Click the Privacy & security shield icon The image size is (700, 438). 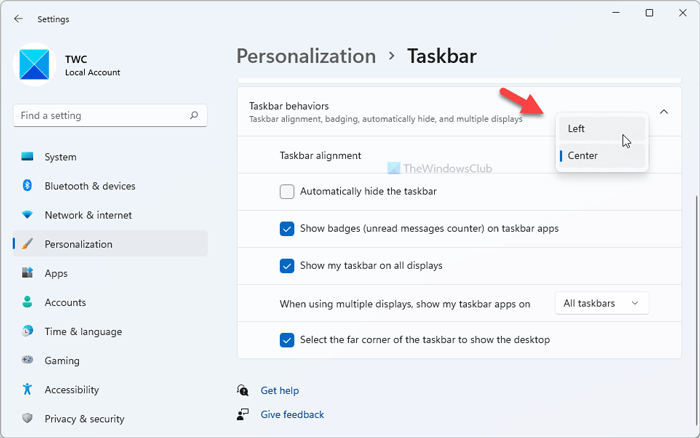pos(27,418)
